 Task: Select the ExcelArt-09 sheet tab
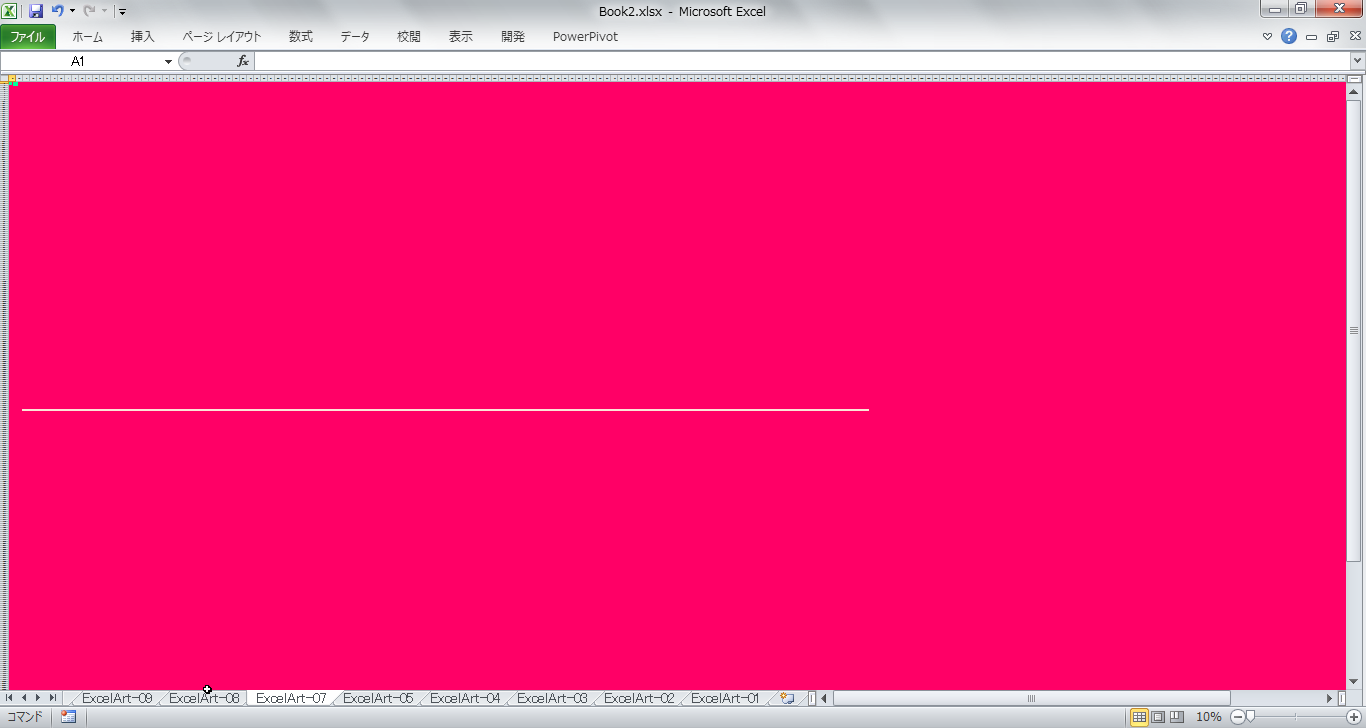pyautogui.click(x=117, y=698)
